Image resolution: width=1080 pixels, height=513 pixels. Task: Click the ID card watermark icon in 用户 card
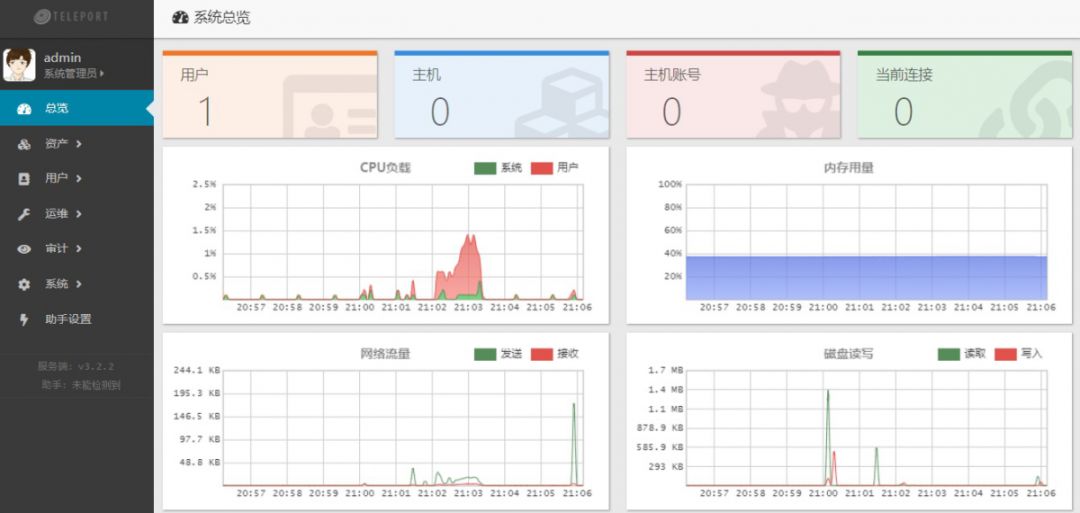(x=331, y=107)
